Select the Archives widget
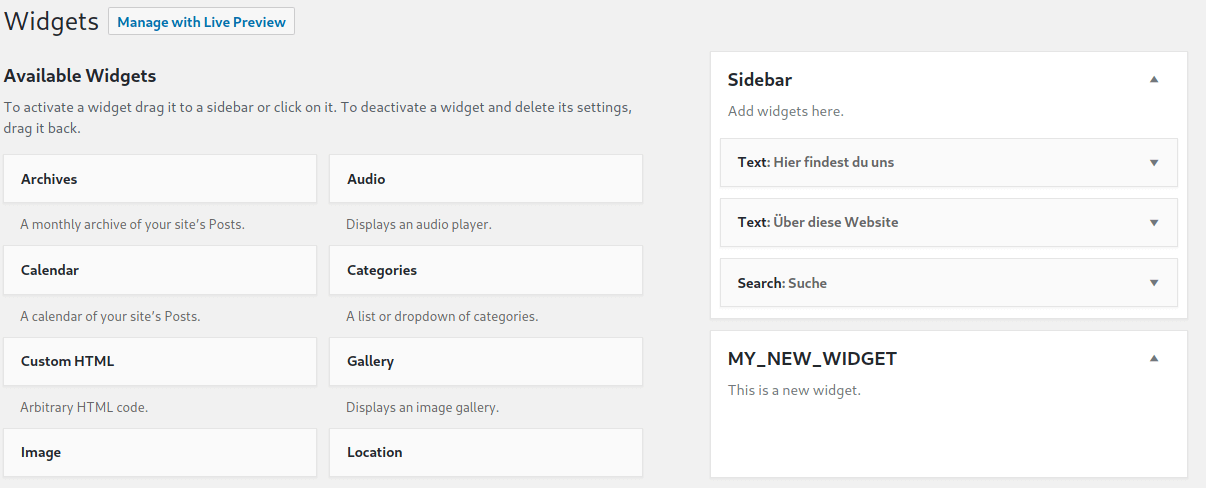The width and height of the screenshot is (1206, 488). tap(160, 179)
